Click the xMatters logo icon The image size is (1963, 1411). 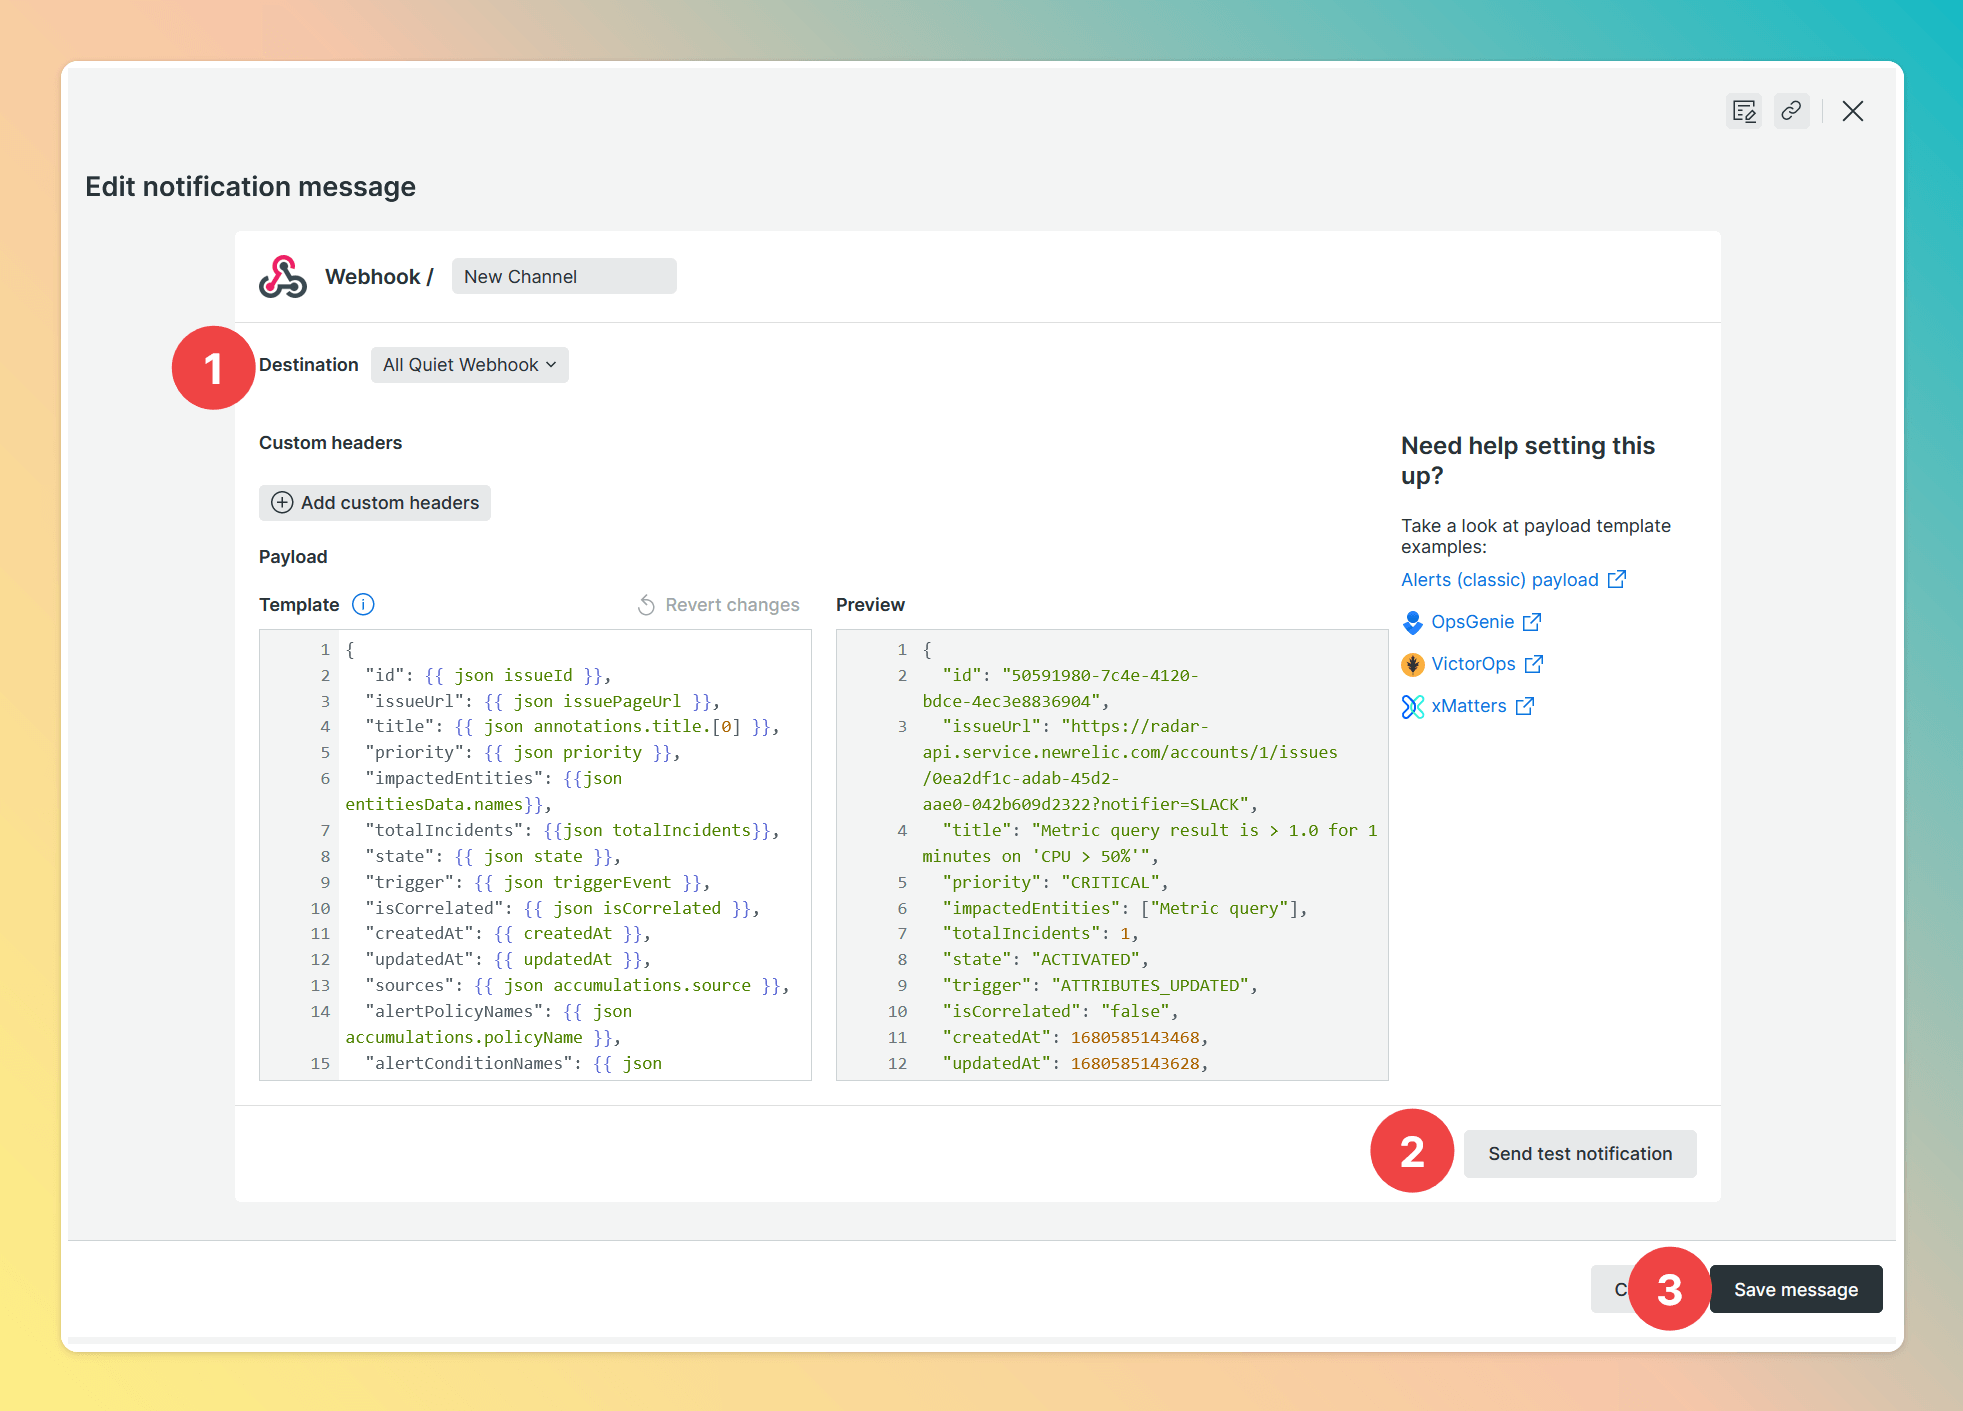(x=1412, y=706)
